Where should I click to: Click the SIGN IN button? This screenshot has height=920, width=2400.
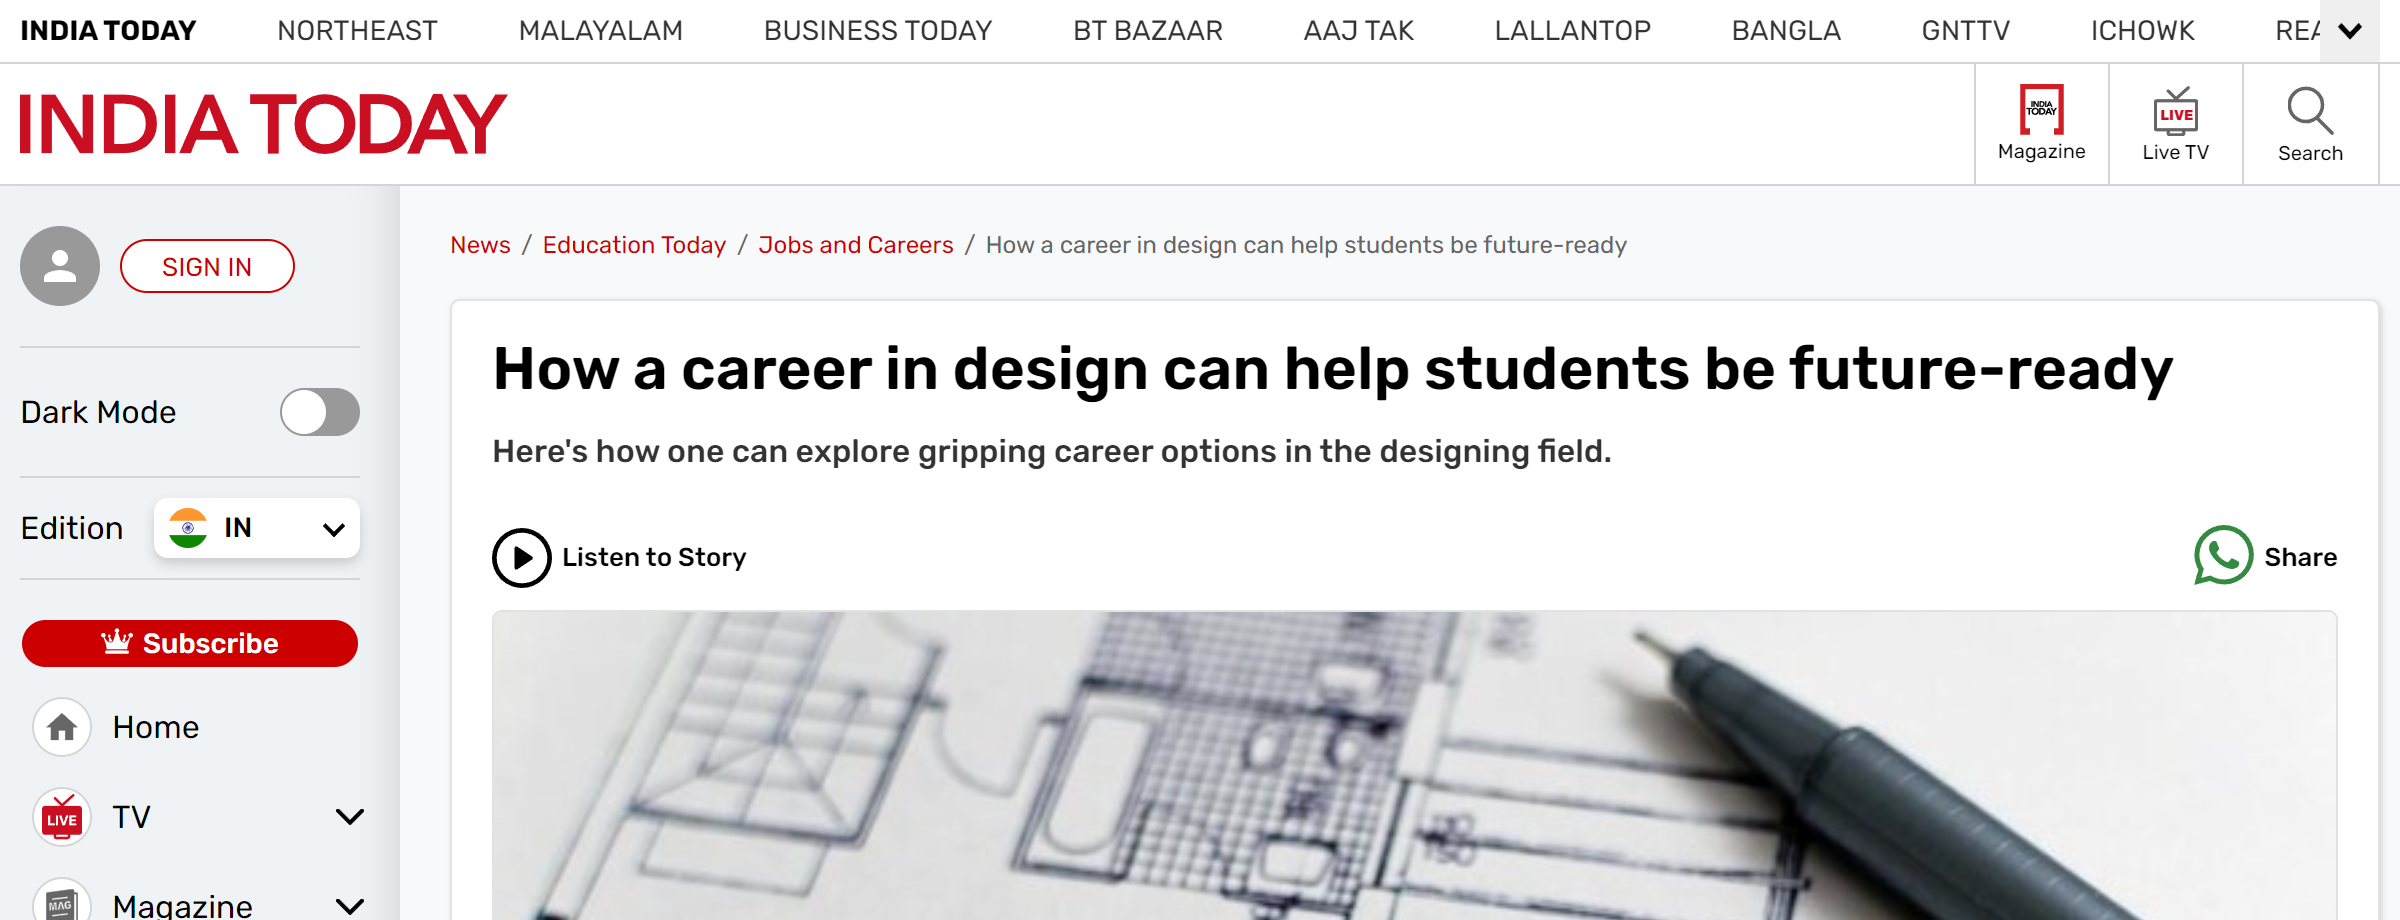point(207,266)
